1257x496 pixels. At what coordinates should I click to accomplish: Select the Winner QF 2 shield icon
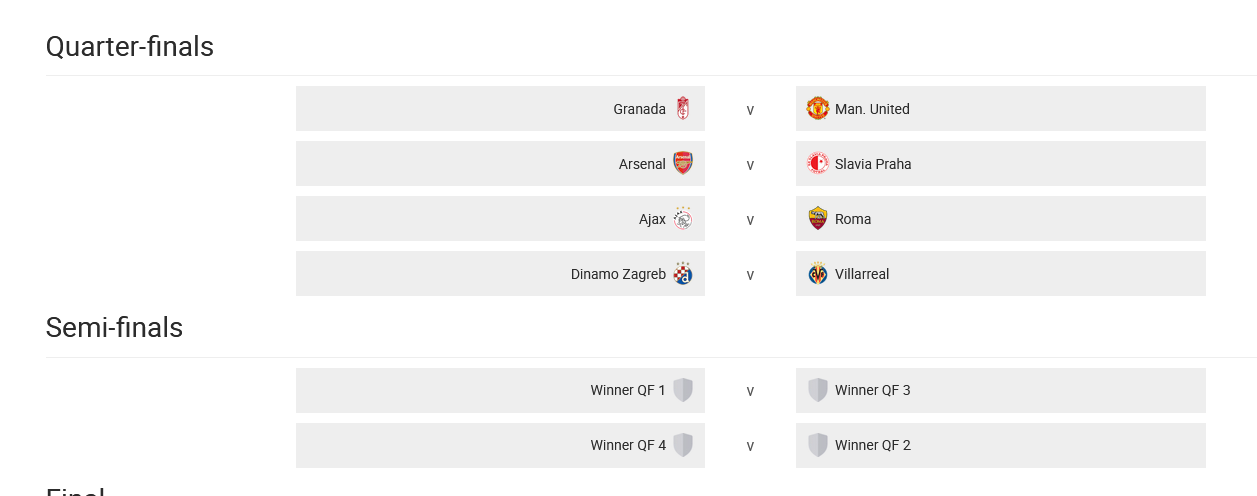point(818,445)
